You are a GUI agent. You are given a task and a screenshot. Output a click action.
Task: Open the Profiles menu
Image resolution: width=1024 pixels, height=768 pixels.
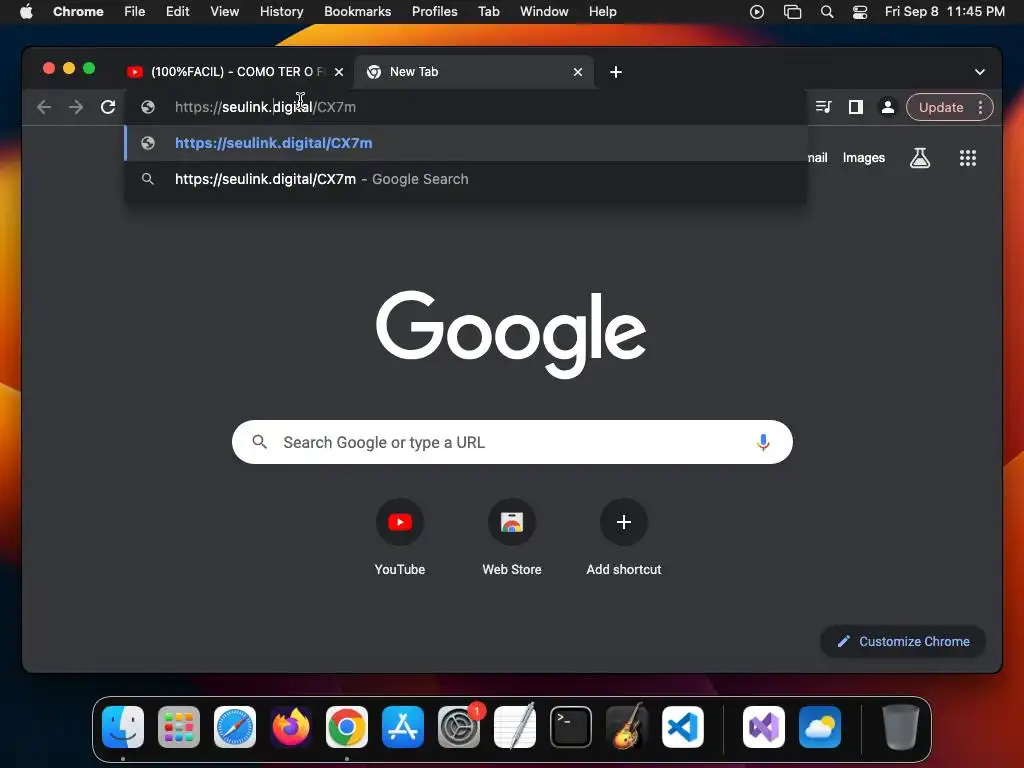coord(434,12)
